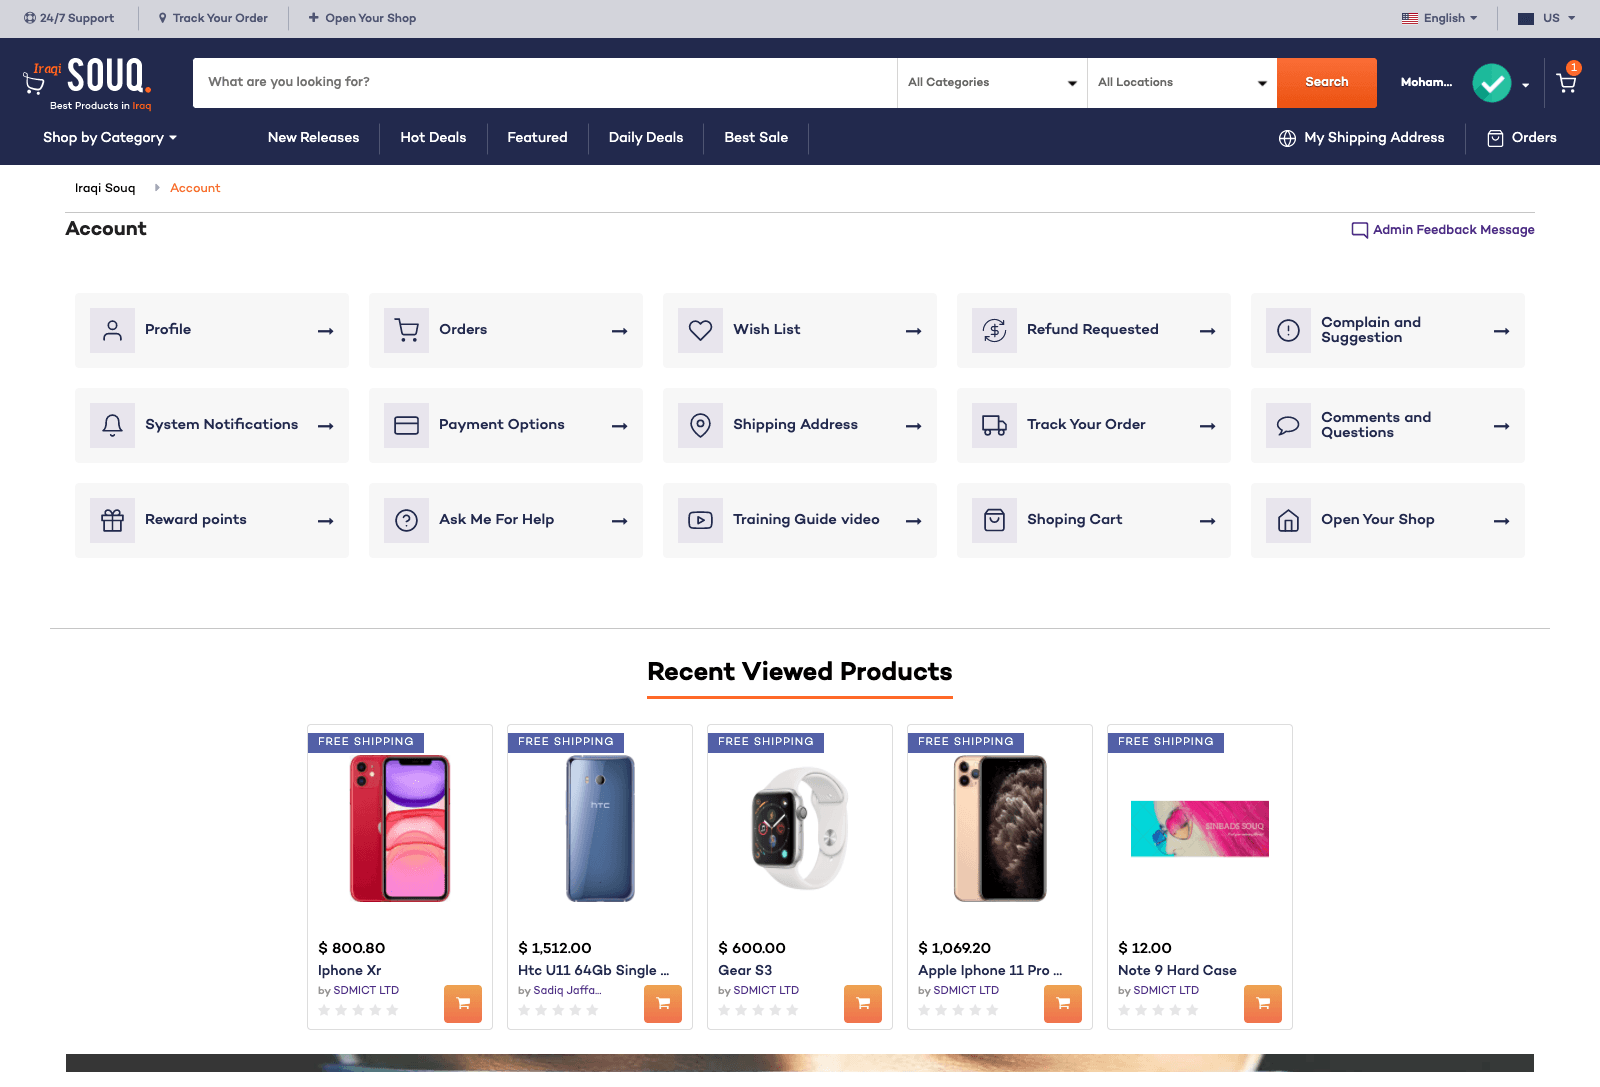Screen dimensions: 1600x1087
Task: Expand the All Locations dropdown
Action: [x=1182, y=83]
